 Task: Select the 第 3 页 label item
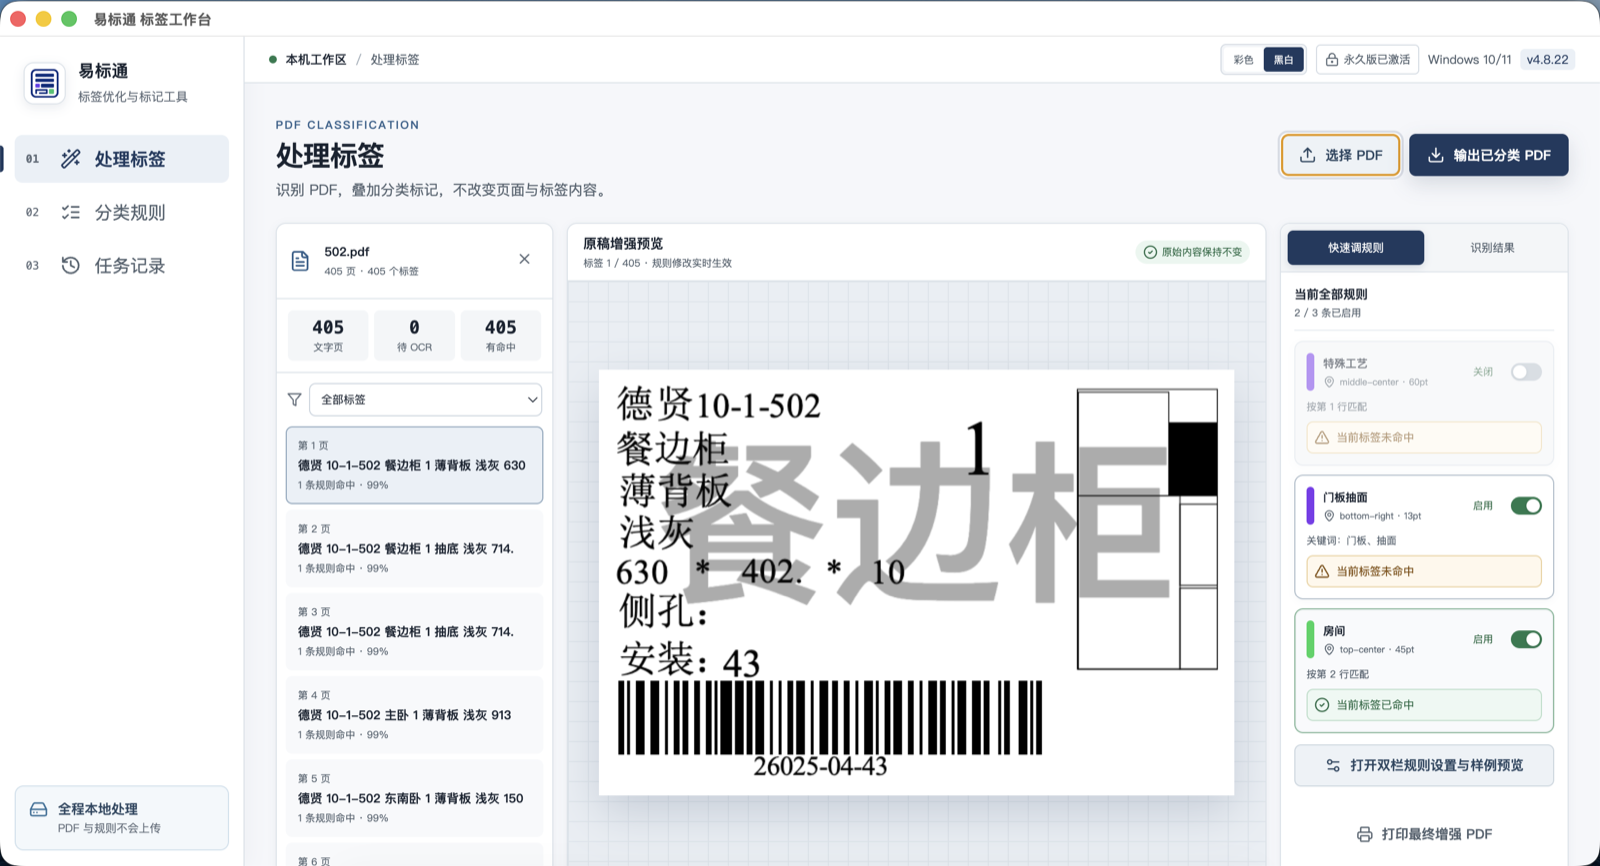414,631
